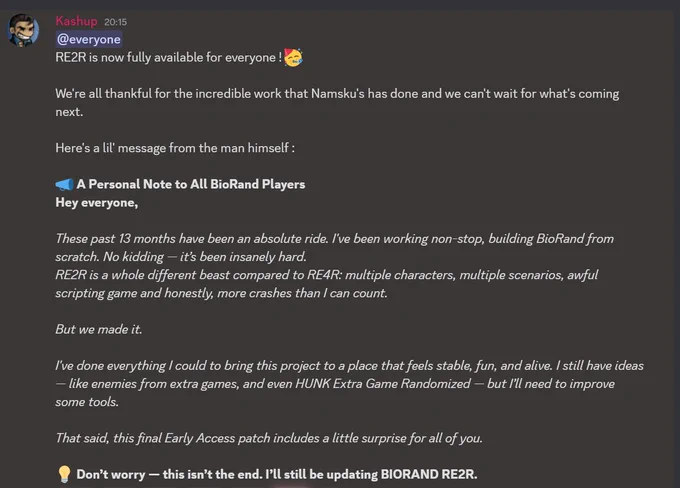This screenshot has height=488, width=680.
Task: Click the "These past 13 months" paragraph
Action: click(334, 248)
